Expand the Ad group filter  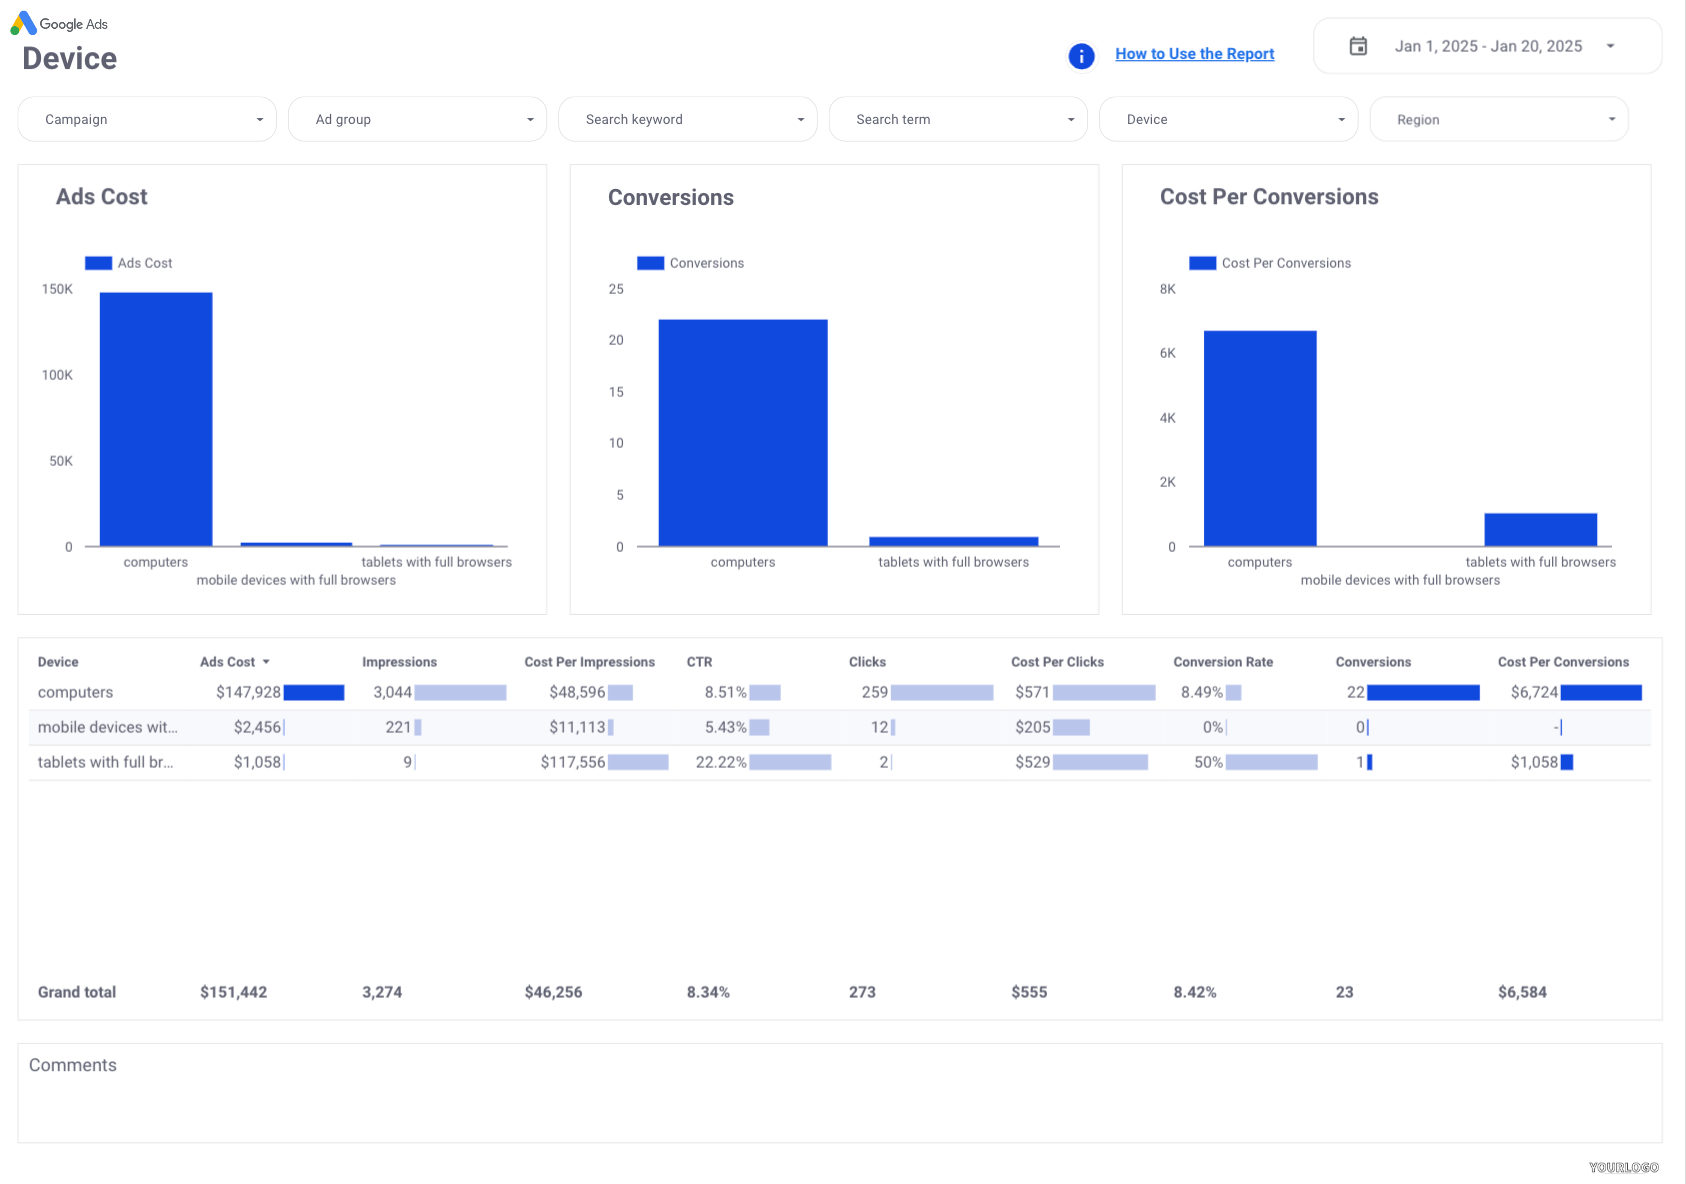pyautogui.click(x=417, y=119)
